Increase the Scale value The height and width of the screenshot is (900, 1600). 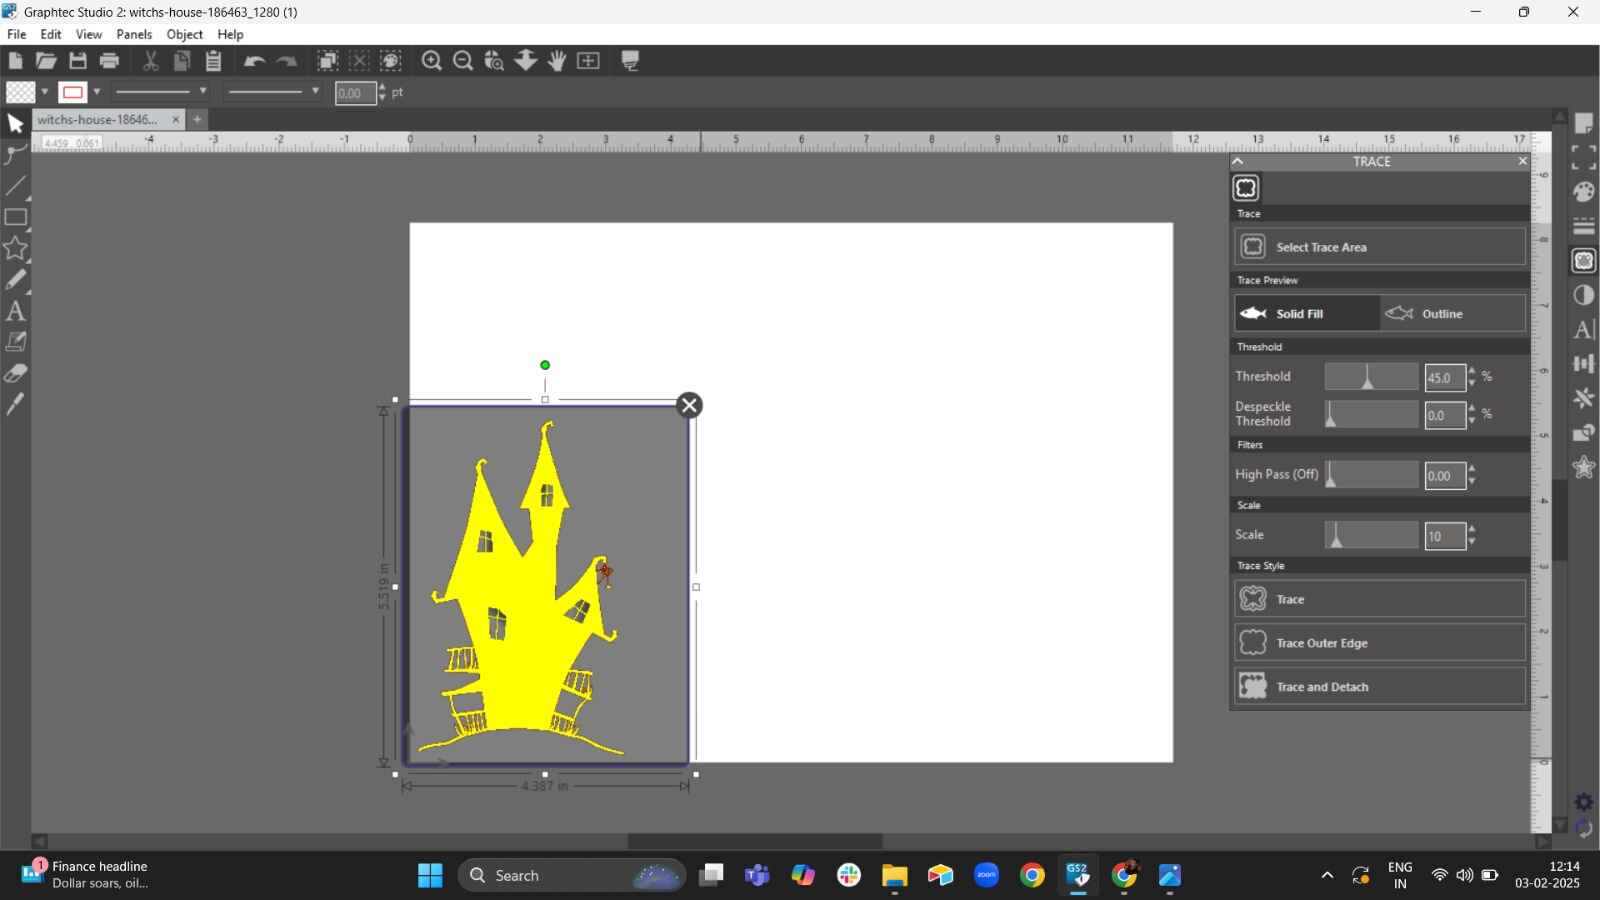[1472, 529]
